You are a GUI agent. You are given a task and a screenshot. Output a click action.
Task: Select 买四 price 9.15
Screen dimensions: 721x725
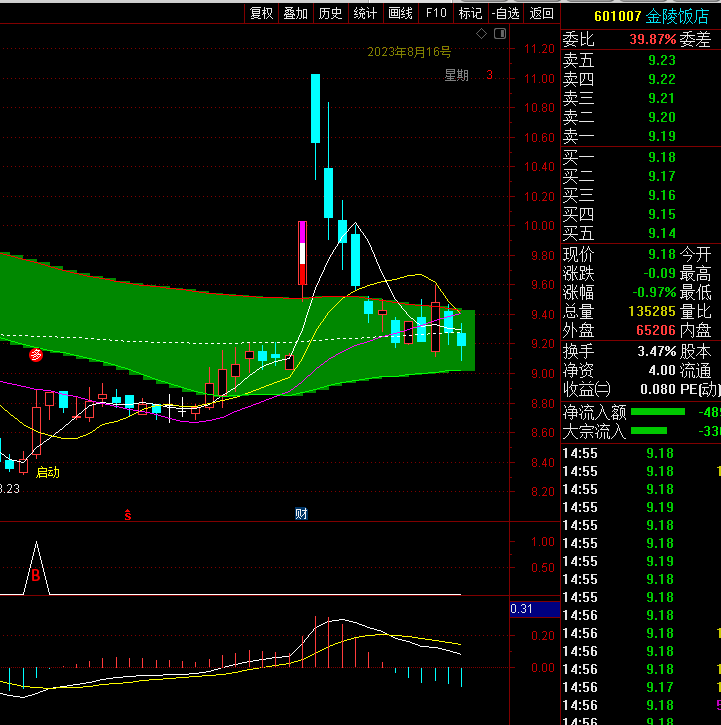(661, 214)
